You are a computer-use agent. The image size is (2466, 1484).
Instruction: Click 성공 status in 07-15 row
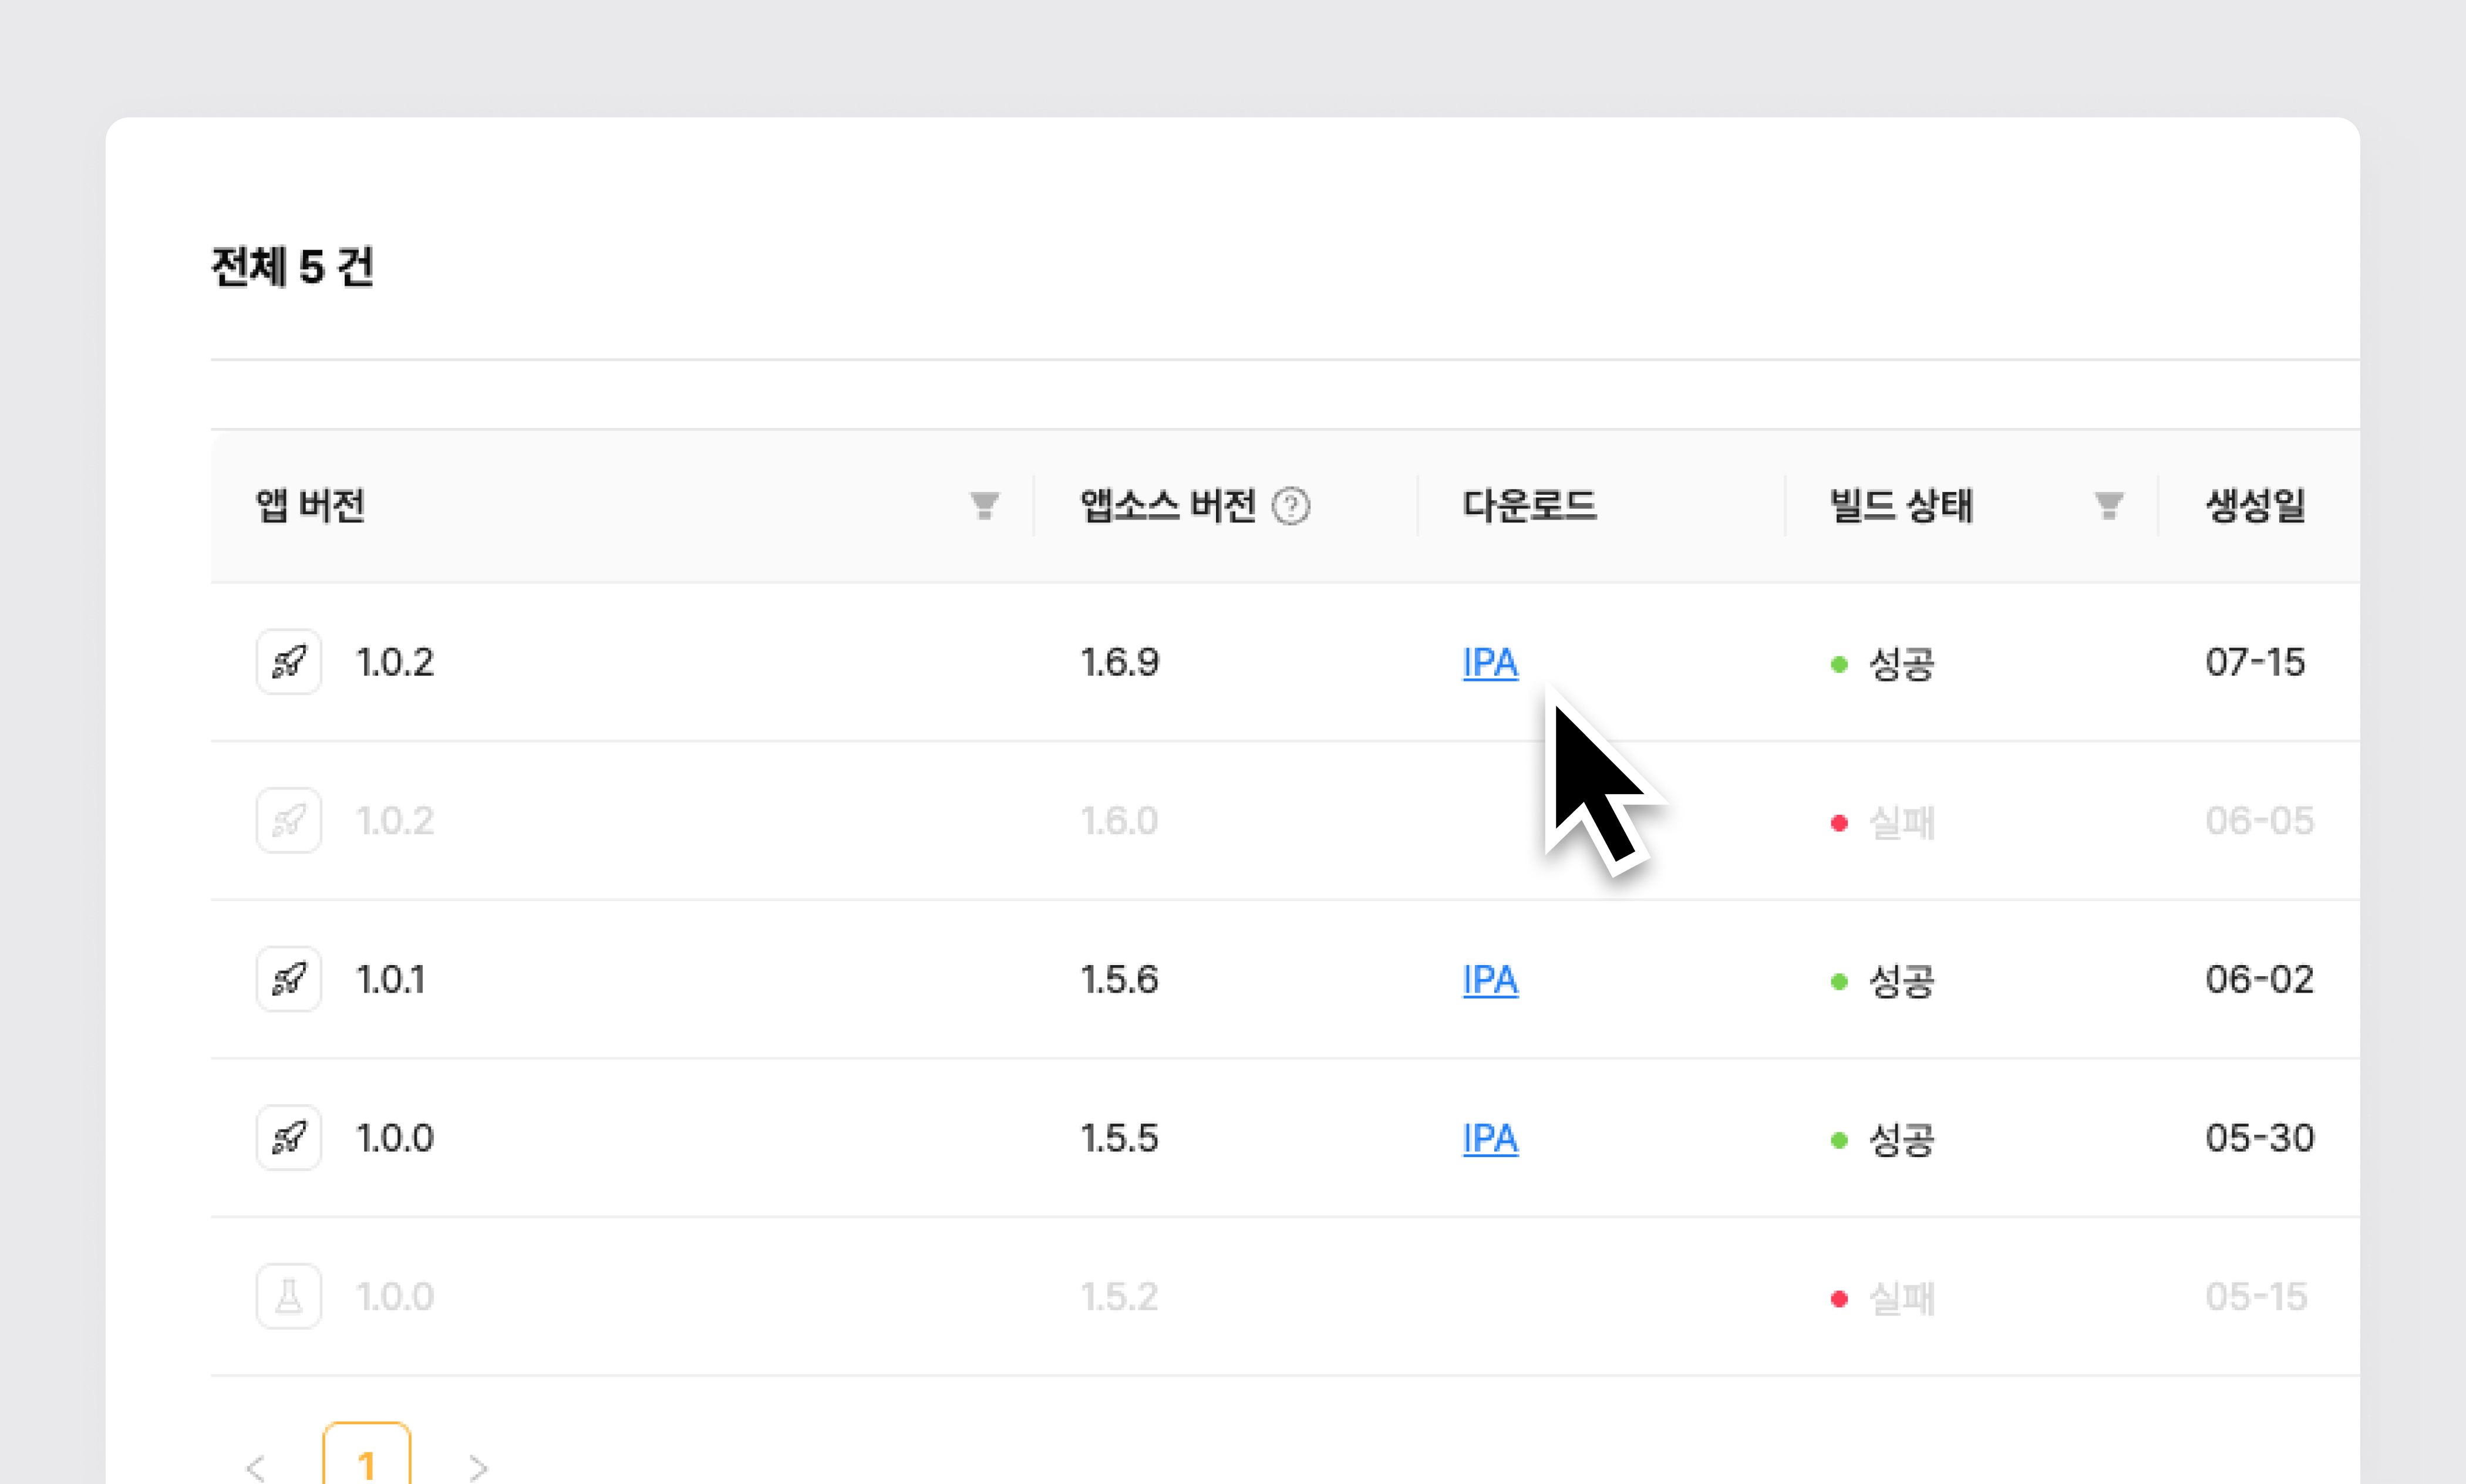pyautogui.click(x=1900, y=664)
